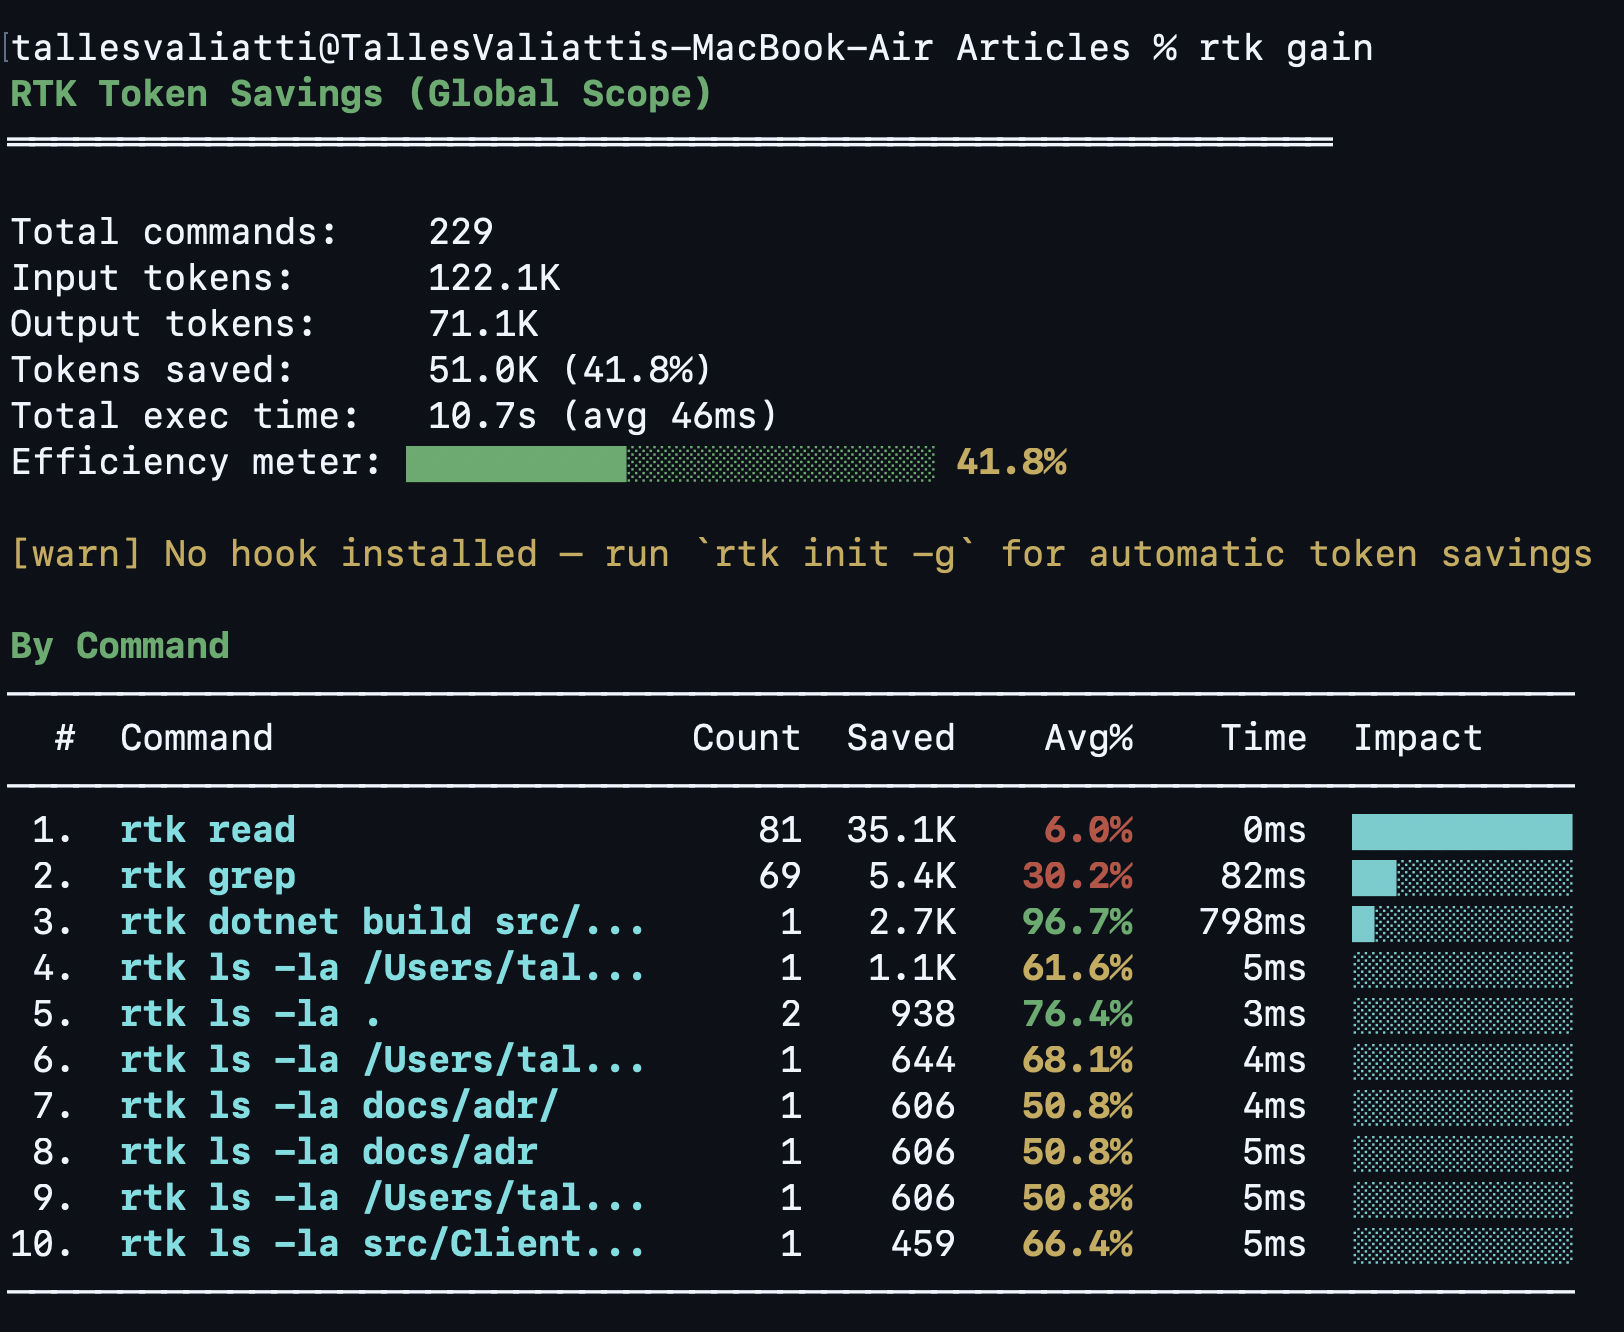Click the 'Avg%' column header
The width and height of the screenshot is (1624, 1332).
(1089, 738)
